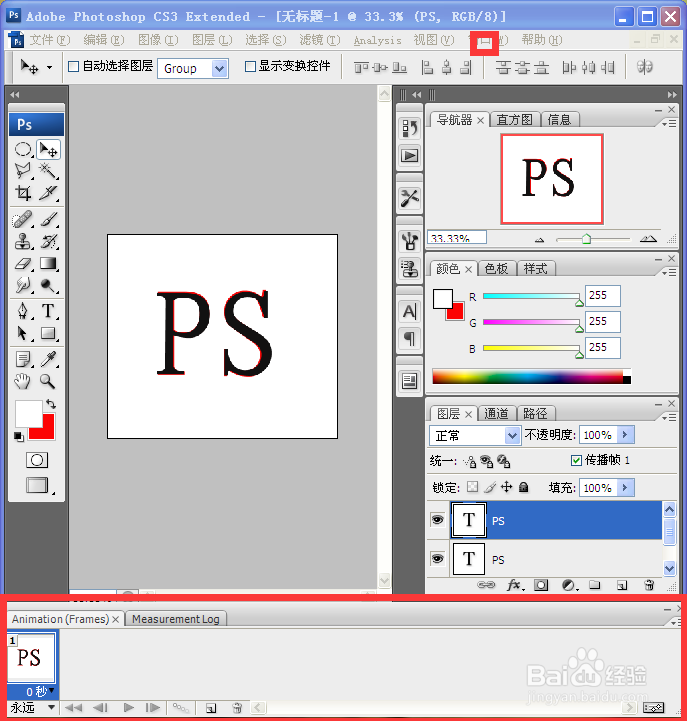Select the Hand tool
This screenshot has height=721, width=687.
23,381
